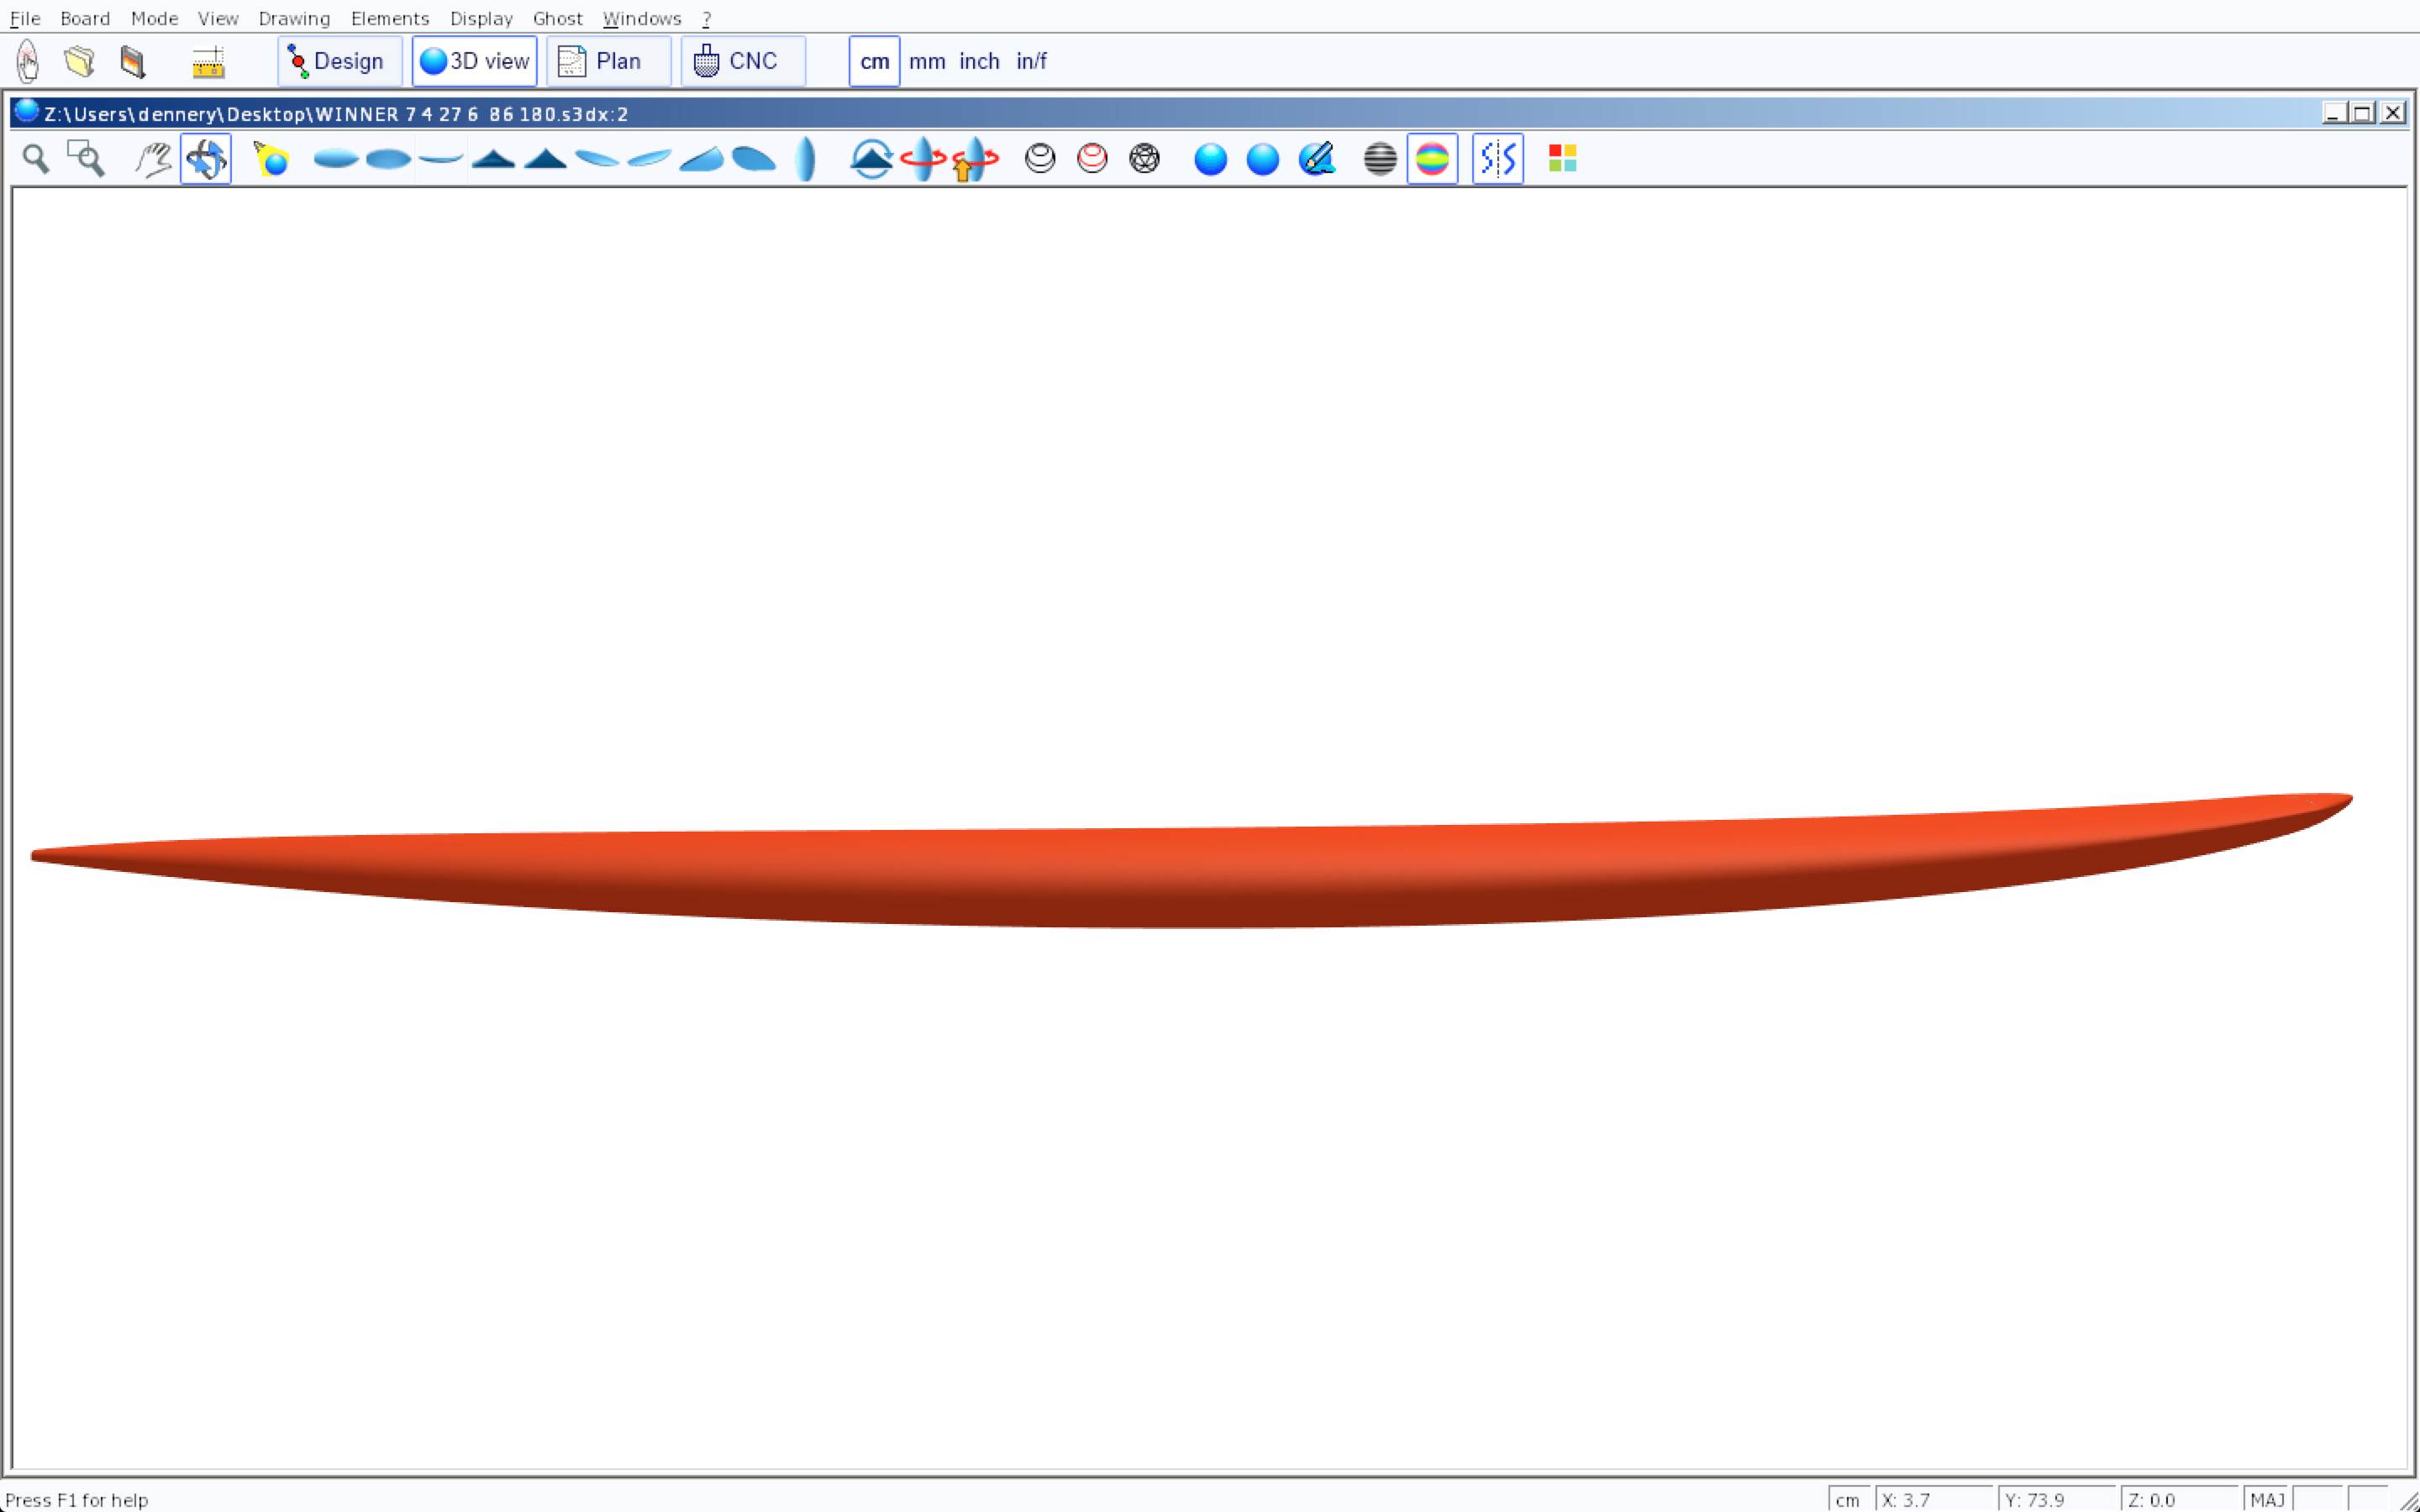The height and width of the screenshot is (1512, 2420).
Task: Click the striped zebra sphere rendering icon
Action: coord(1379,159)
